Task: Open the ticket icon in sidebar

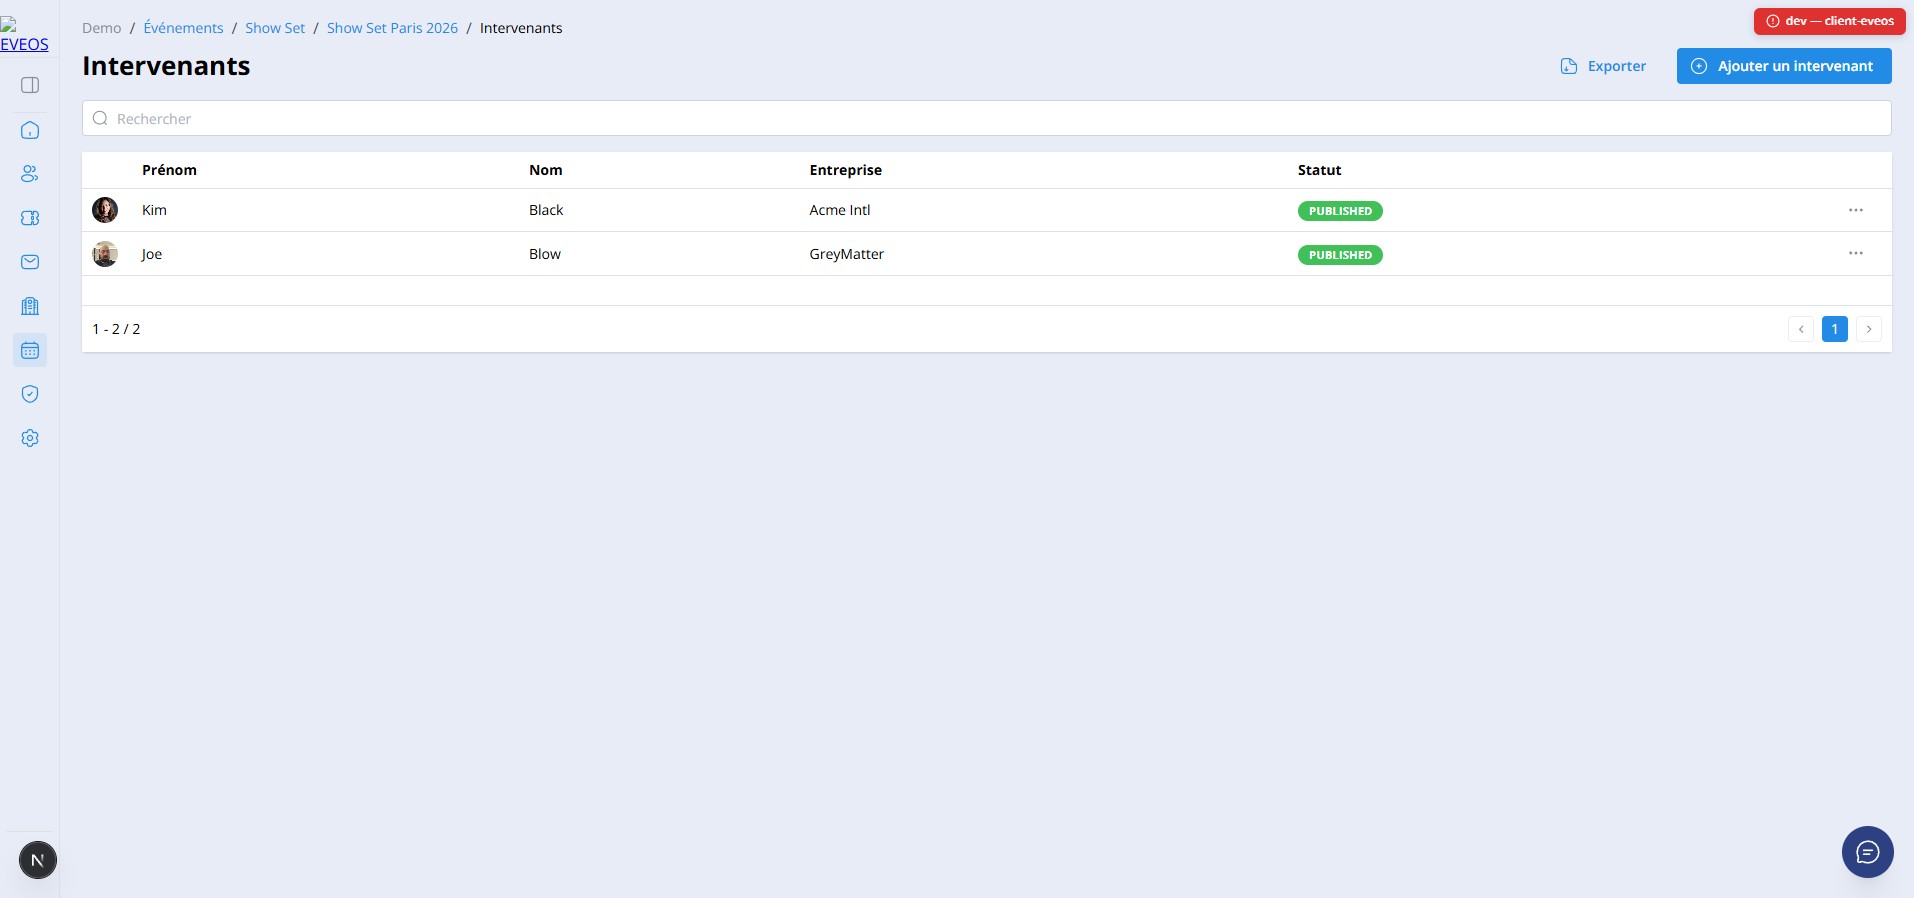Action: tap(30, 218)
